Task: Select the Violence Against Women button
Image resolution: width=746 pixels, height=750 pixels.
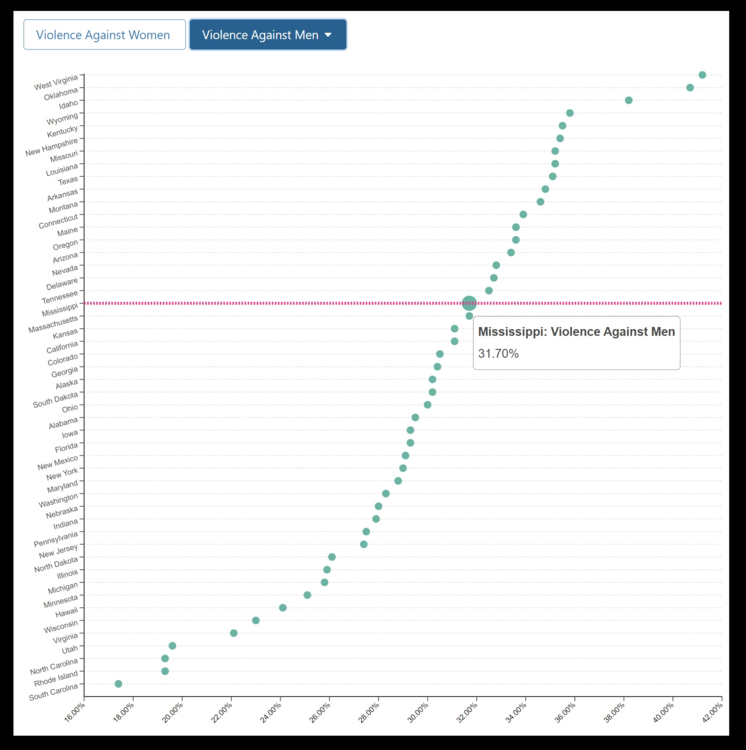Action: (x=104, y=34)
